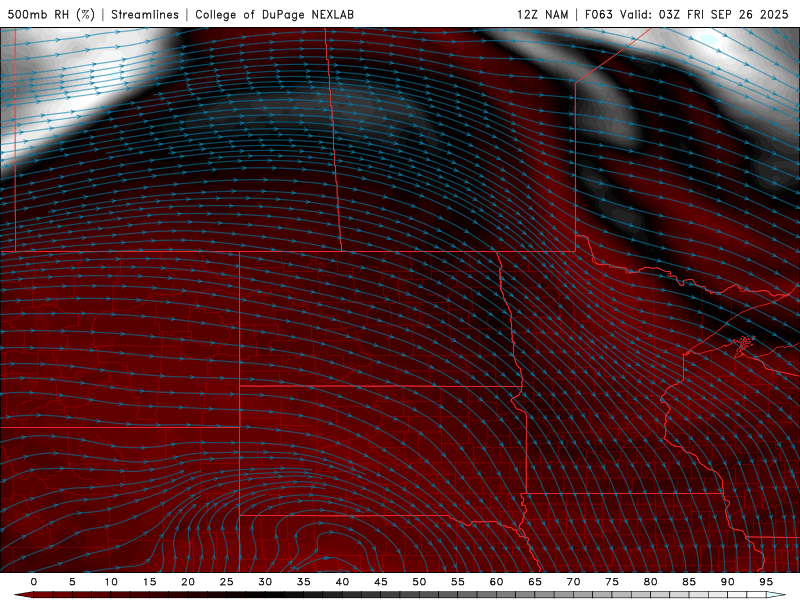Click the '0' colorbar scale label
The width and height of the screenshot is (800, 600).
click(34, 582)
